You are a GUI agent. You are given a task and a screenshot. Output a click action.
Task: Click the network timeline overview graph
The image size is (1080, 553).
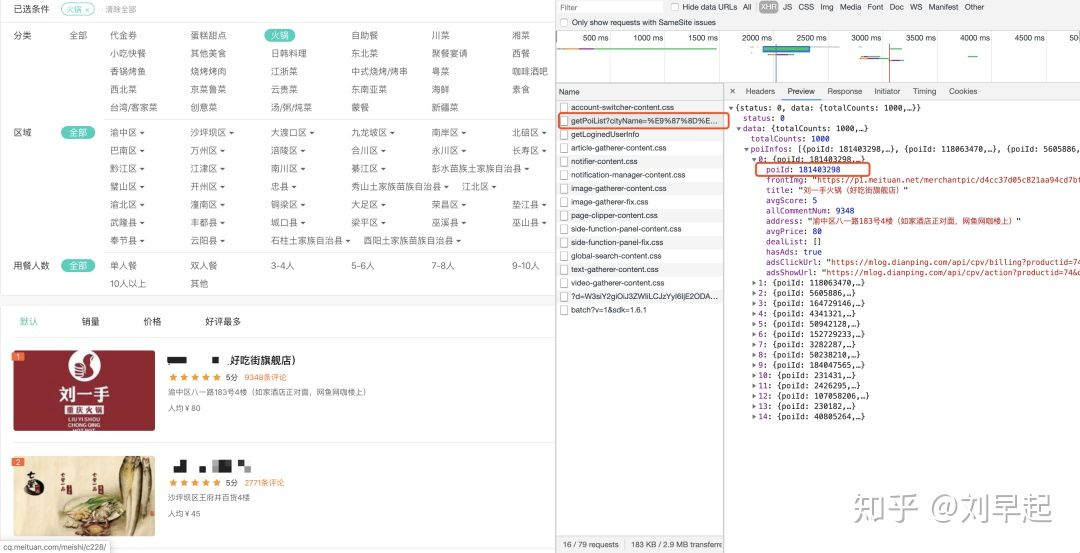tap(818, 57)
